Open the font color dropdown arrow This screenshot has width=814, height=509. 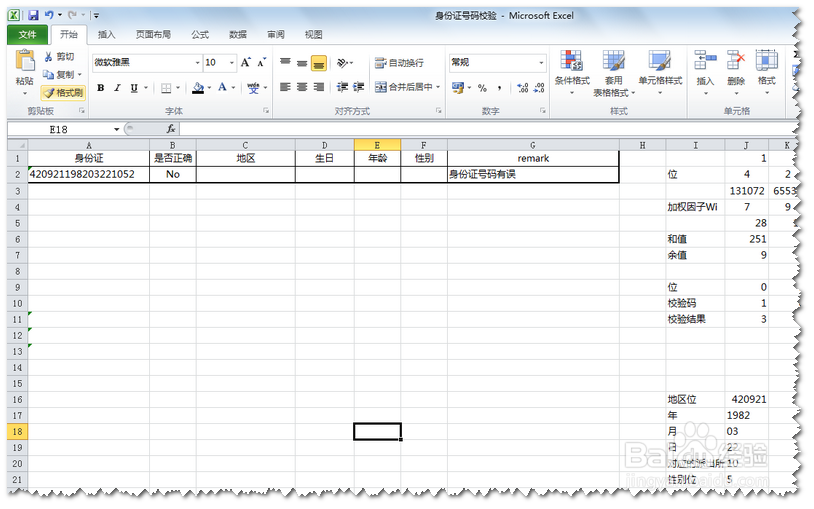click(233, 88)
